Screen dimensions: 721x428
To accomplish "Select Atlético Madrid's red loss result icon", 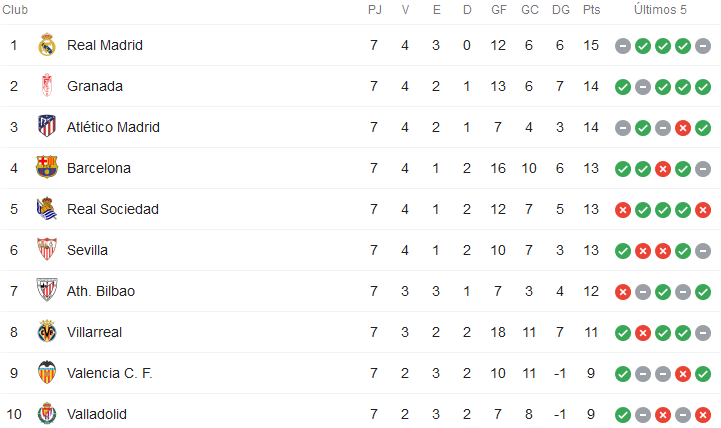I will (x=683, y=128).
